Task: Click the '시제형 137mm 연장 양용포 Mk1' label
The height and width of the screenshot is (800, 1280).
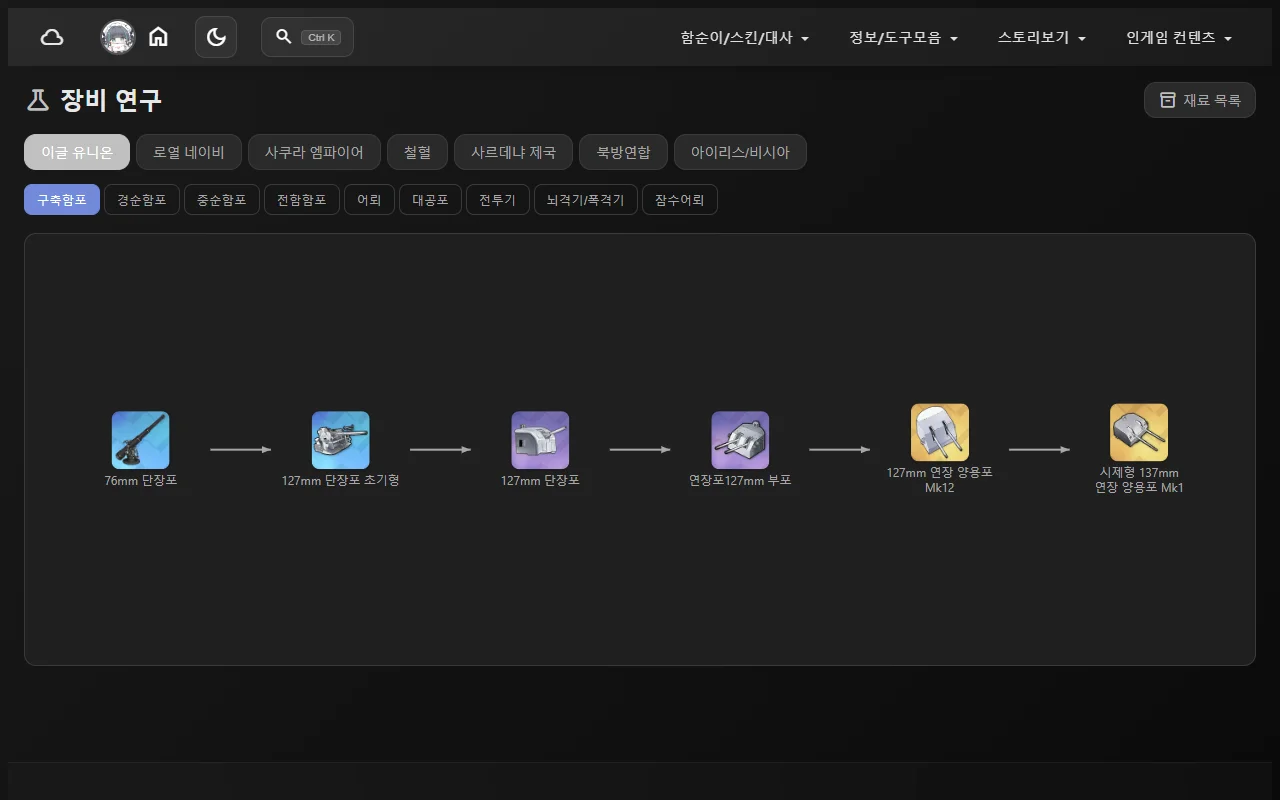Action: 1139,480
